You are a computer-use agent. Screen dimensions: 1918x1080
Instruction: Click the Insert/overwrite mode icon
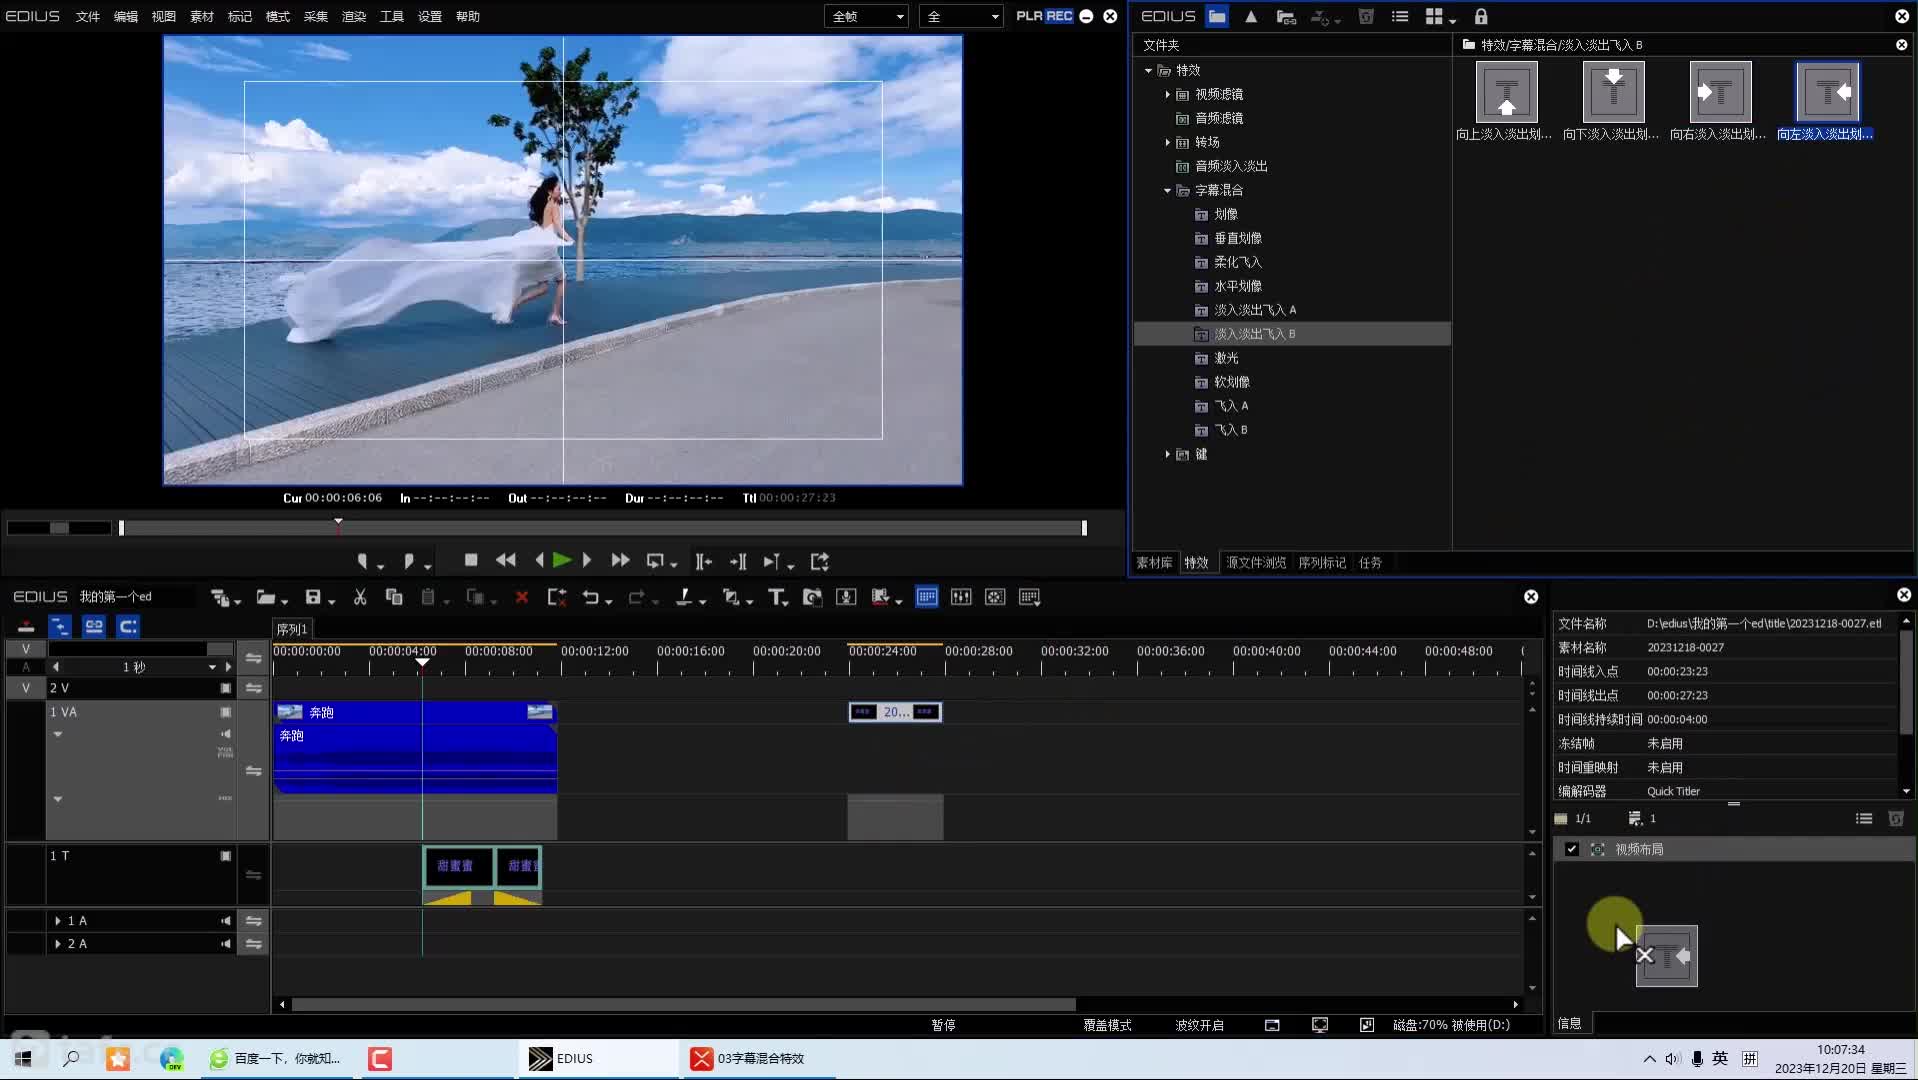(x=26, y=627)
